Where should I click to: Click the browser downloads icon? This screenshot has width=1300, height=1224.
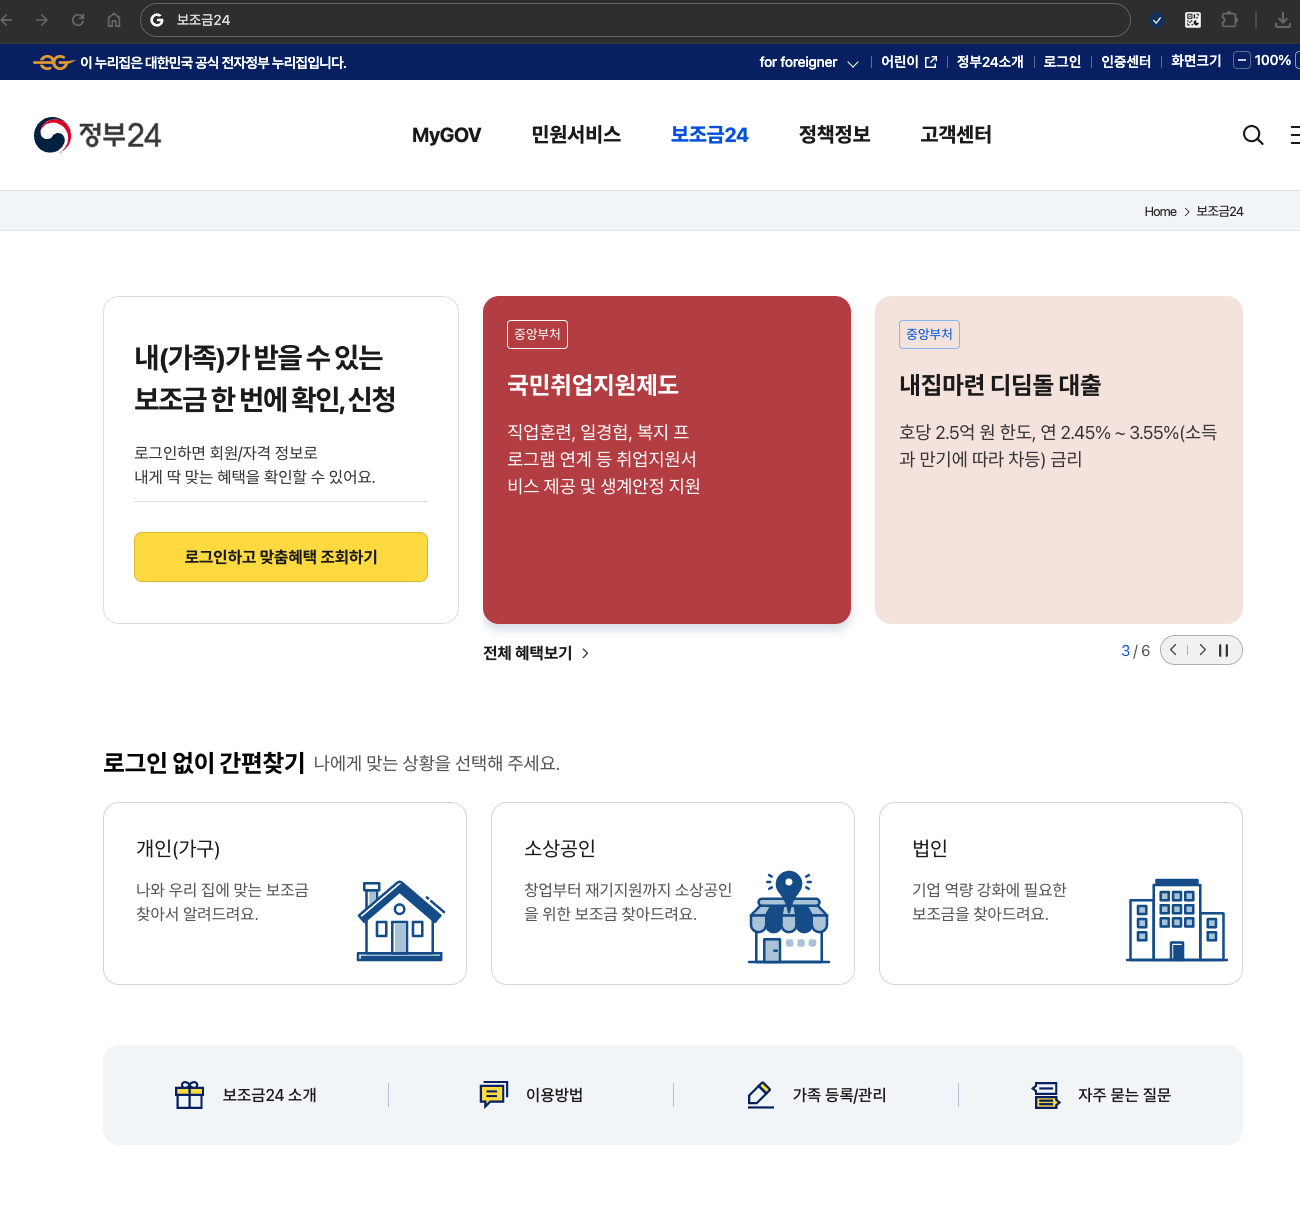point(1283,20)
